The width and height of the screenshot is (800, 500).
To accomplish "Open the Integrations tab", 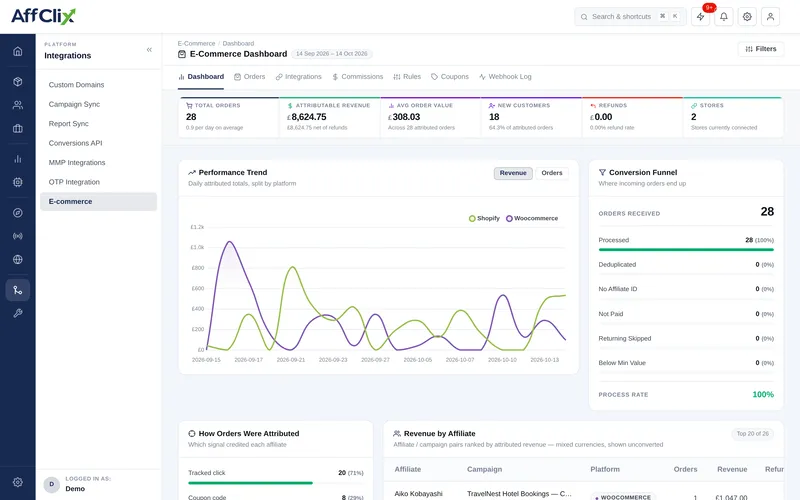I will click(298, 77).
